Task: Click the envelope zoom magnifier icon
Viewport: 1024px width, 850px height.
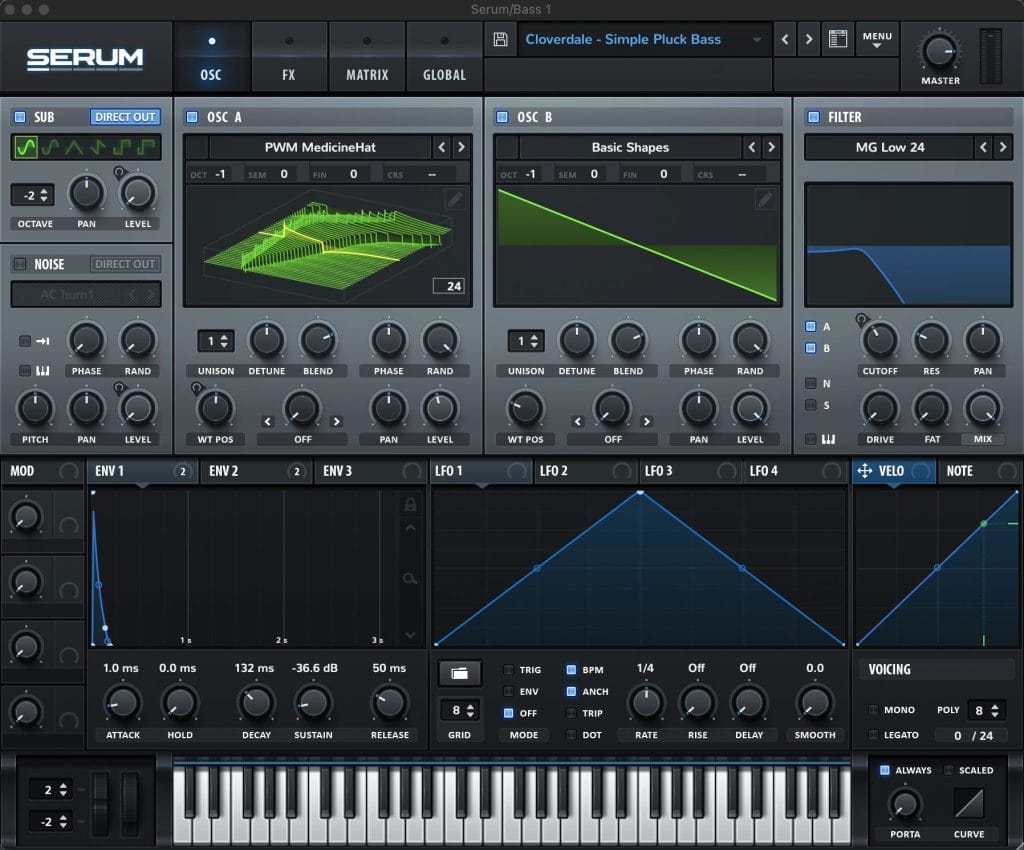Action: [410, 578]
